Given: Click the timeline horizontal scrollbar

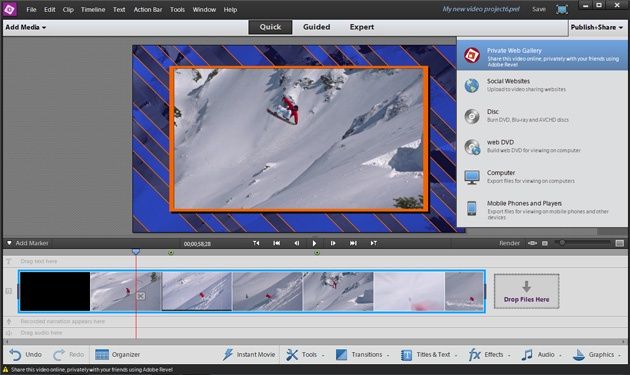Looking at the screenshot, I should coord(315,342).
